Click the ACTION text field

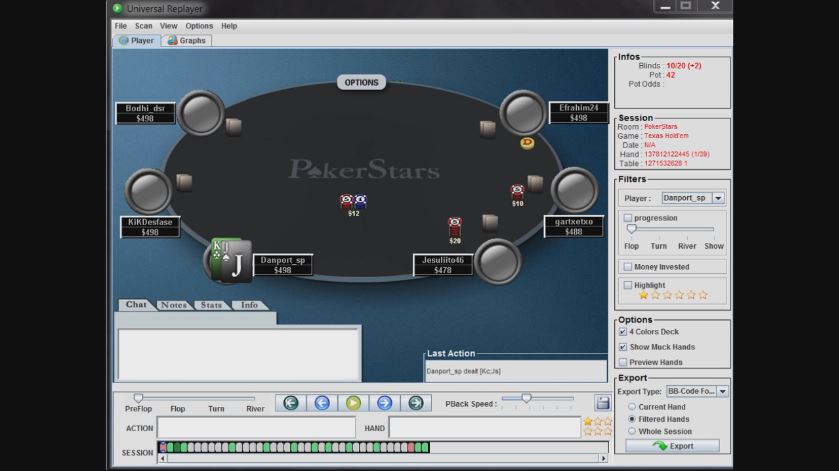tap(256, 428)
